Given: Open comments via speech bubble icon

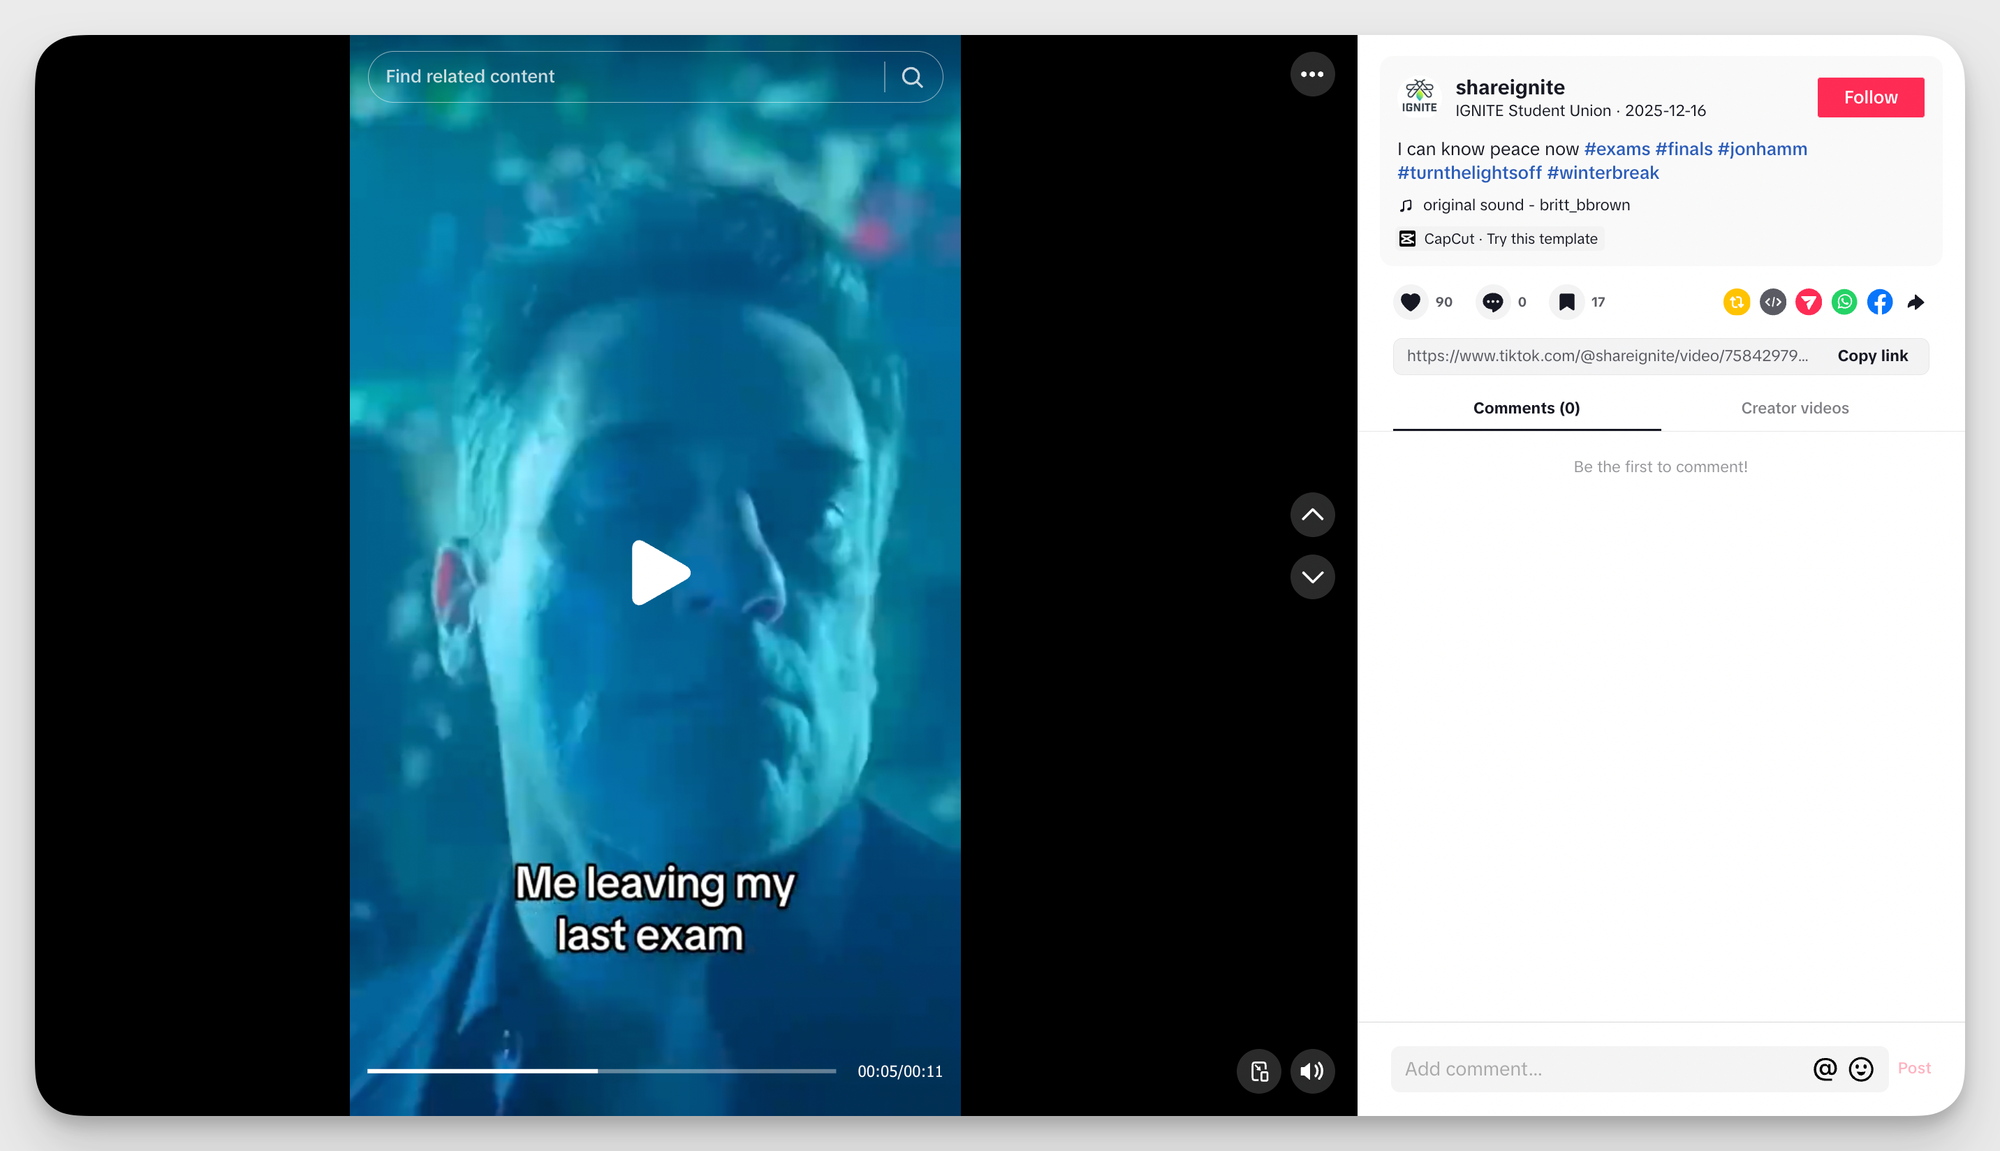Looking at the screenshot, I should (1492, 302).
